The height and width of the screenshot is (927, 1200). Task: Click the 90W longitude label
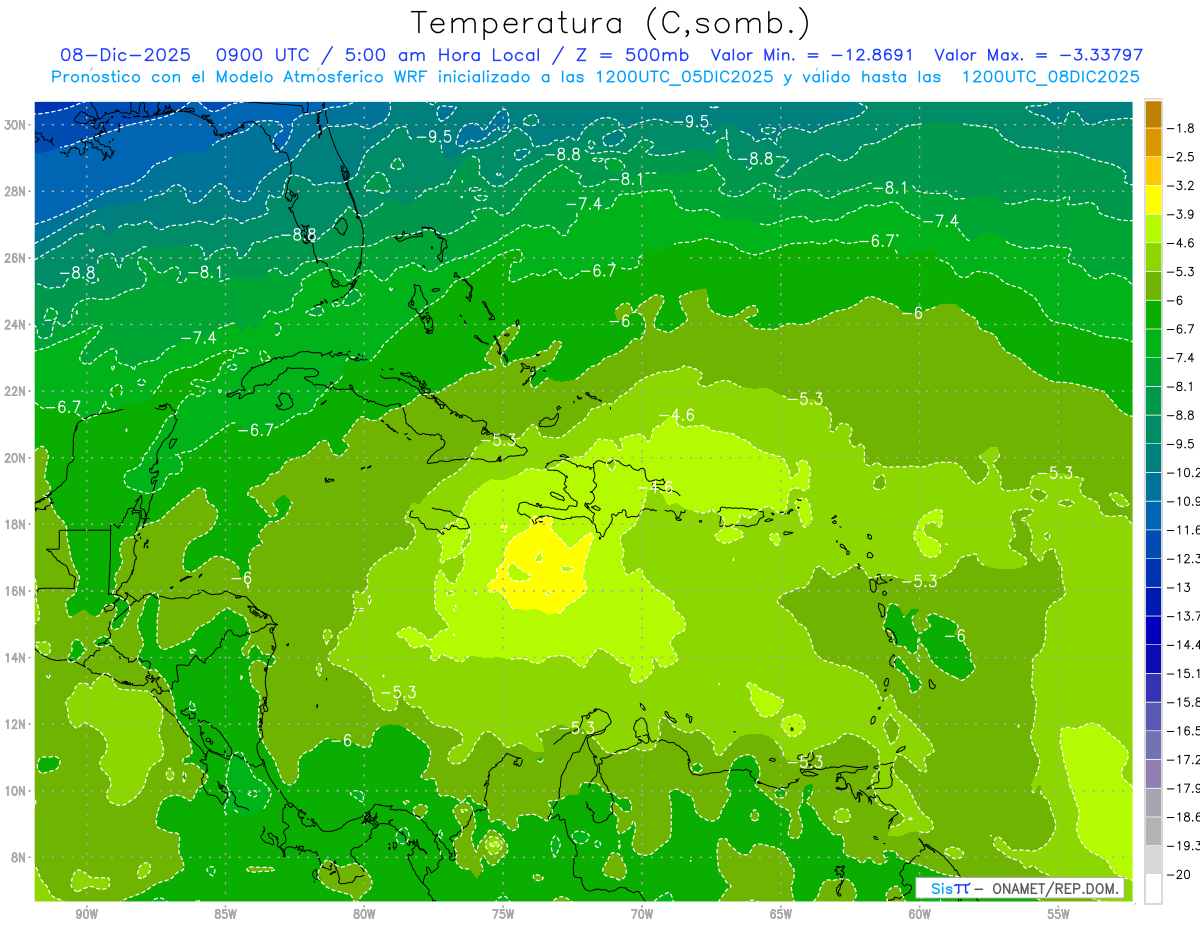pyautogui.click(x=86, y=913)
